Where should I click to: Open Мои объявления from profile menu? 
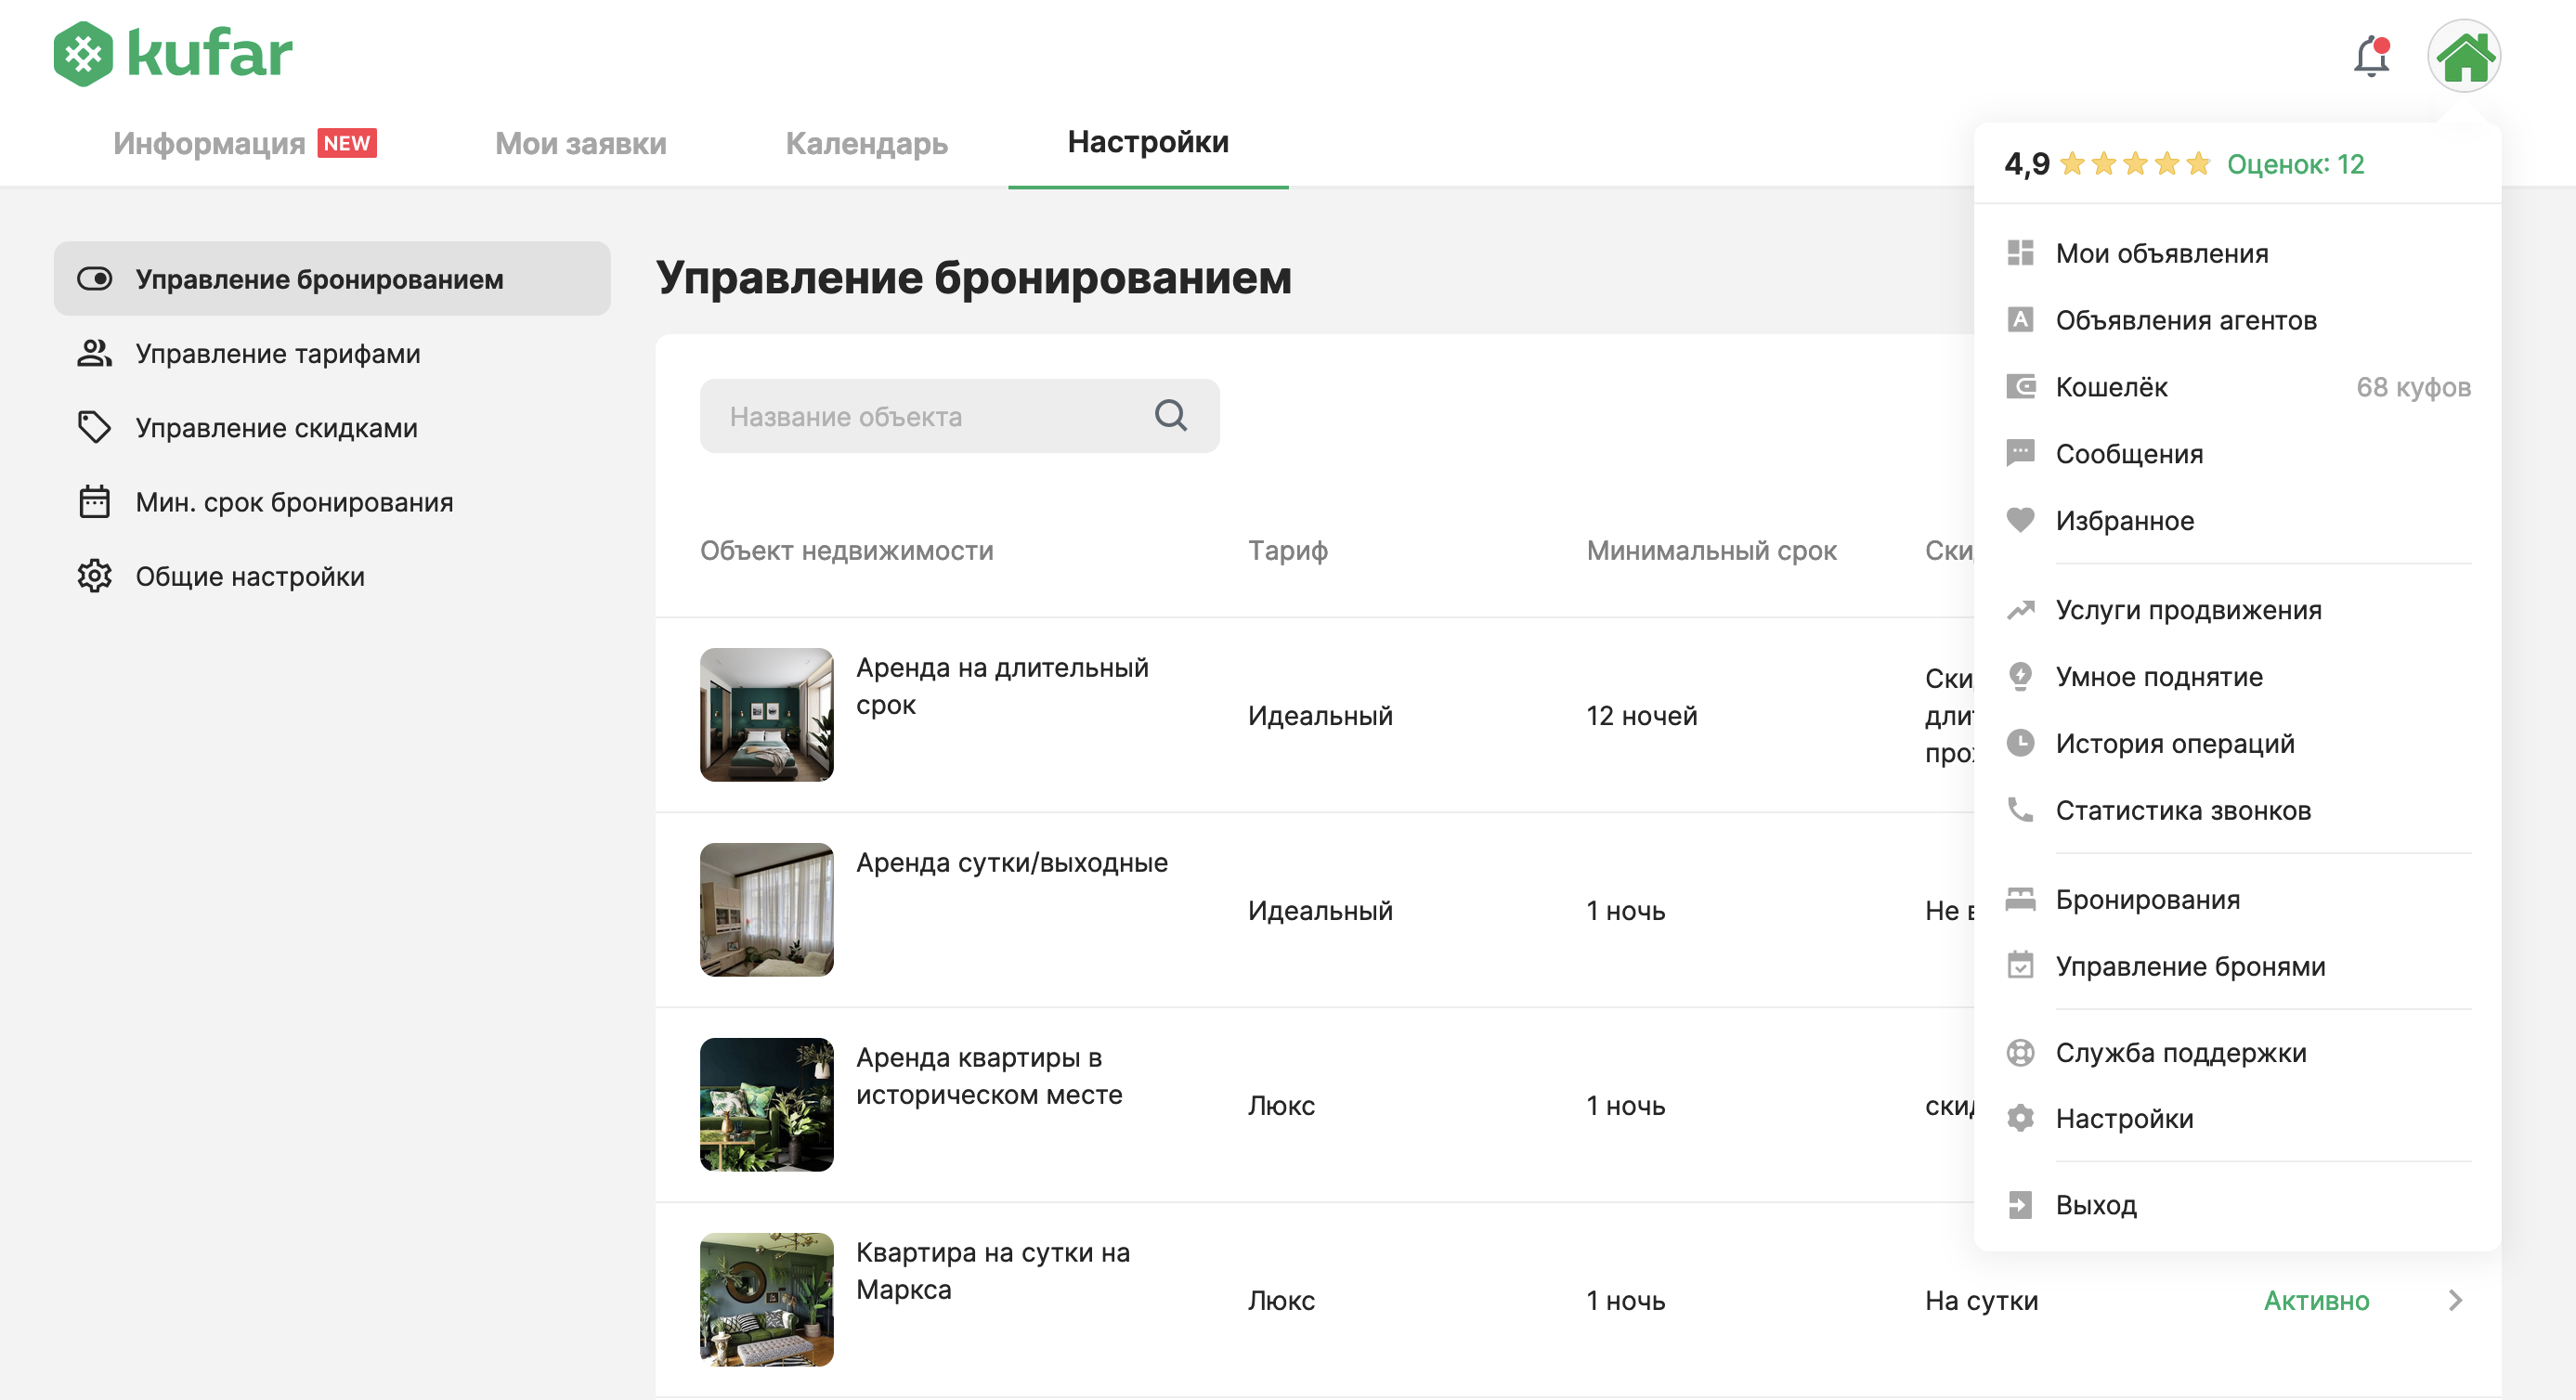point(2237,253)
